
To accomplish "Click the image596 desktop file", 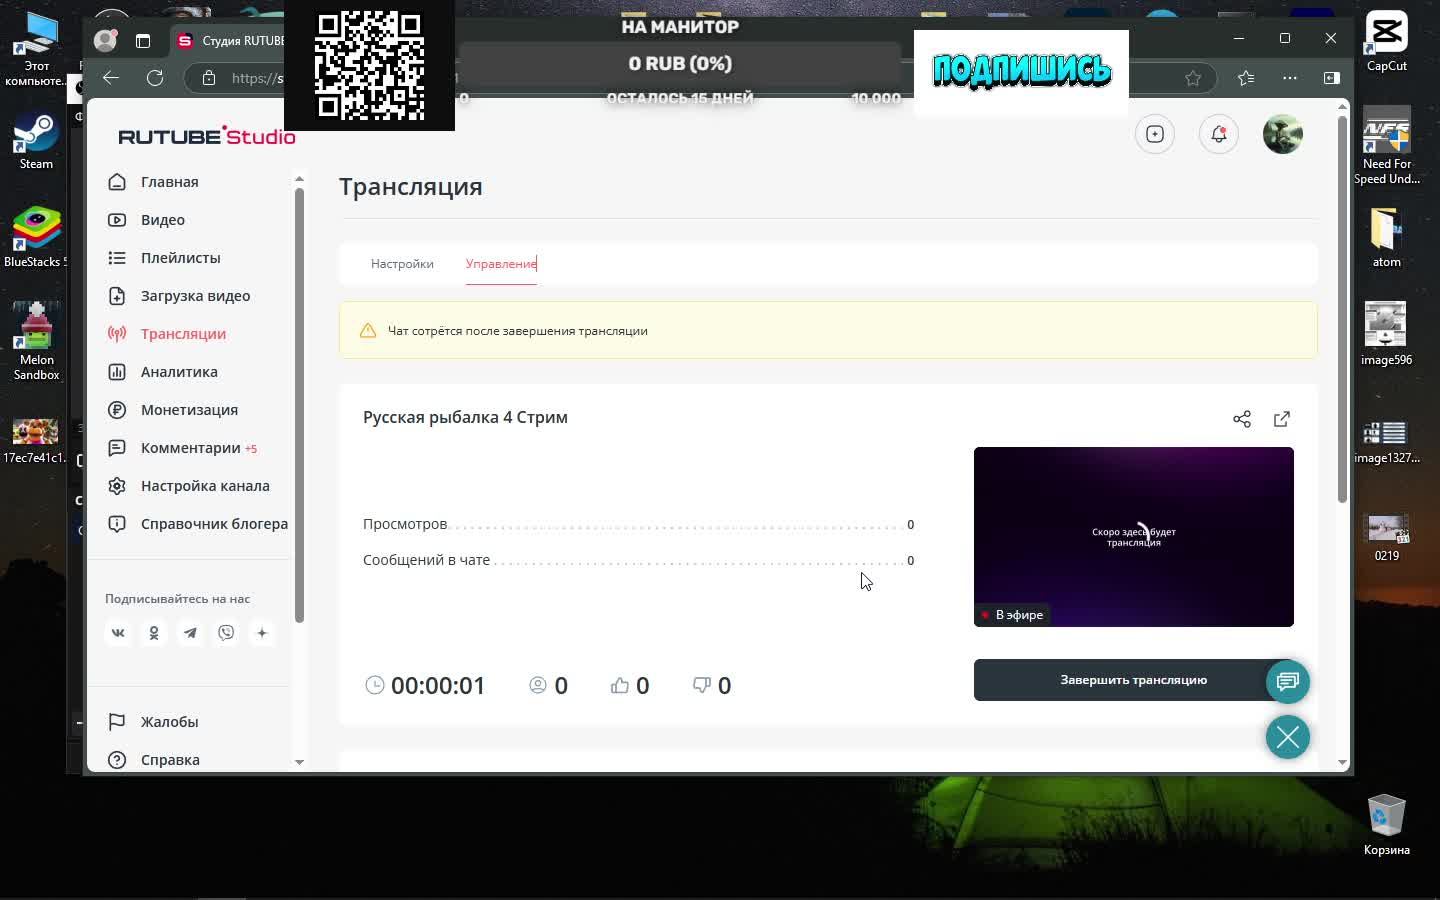I will pos(1386,335).
